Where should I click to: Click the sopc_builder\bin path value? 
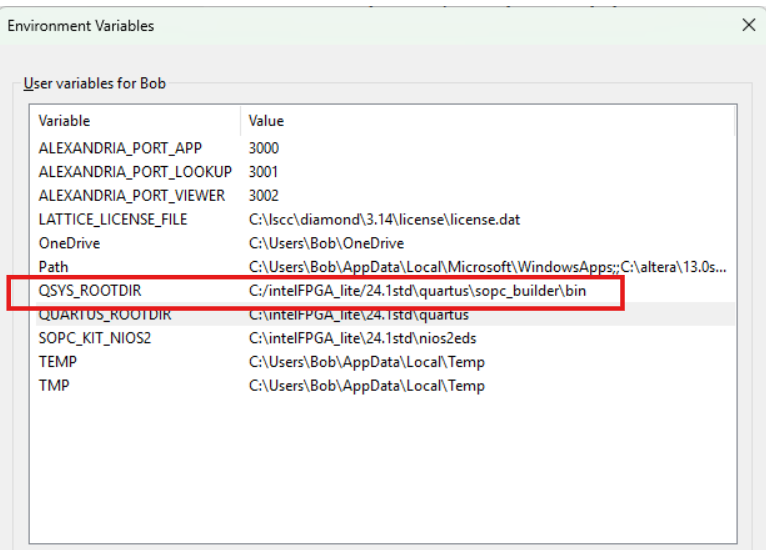pyautogui.click(x=424, y=291)
